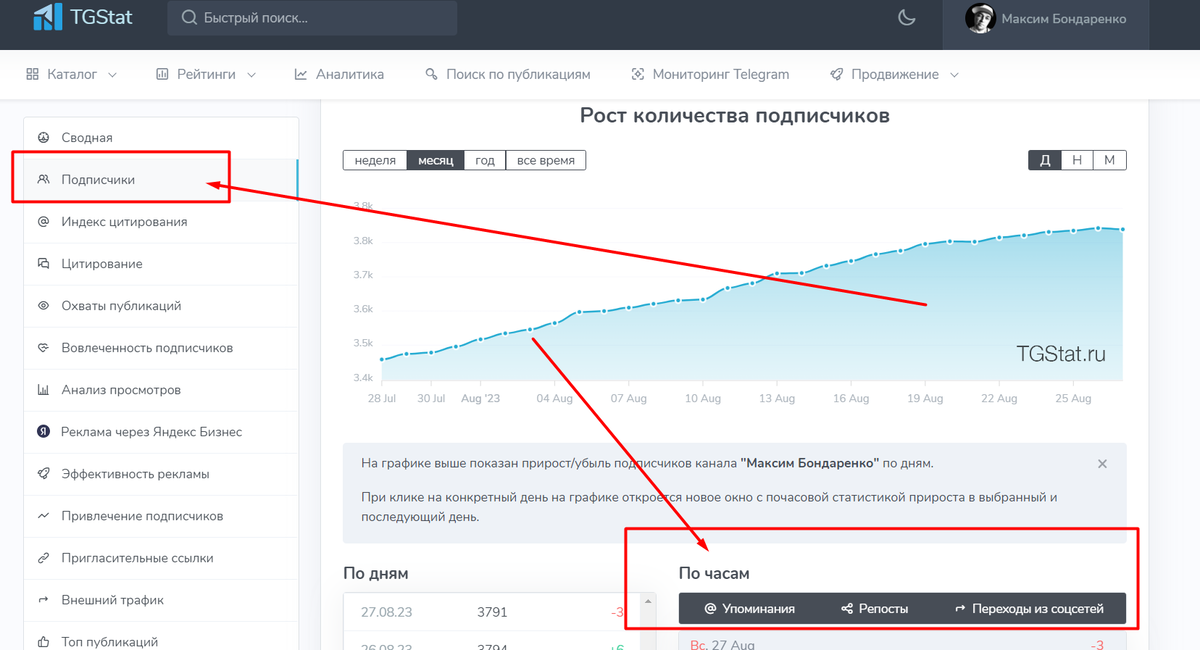Click the По часам section heading
Viewport: 1200px width, 650px height.
(714, 574)
